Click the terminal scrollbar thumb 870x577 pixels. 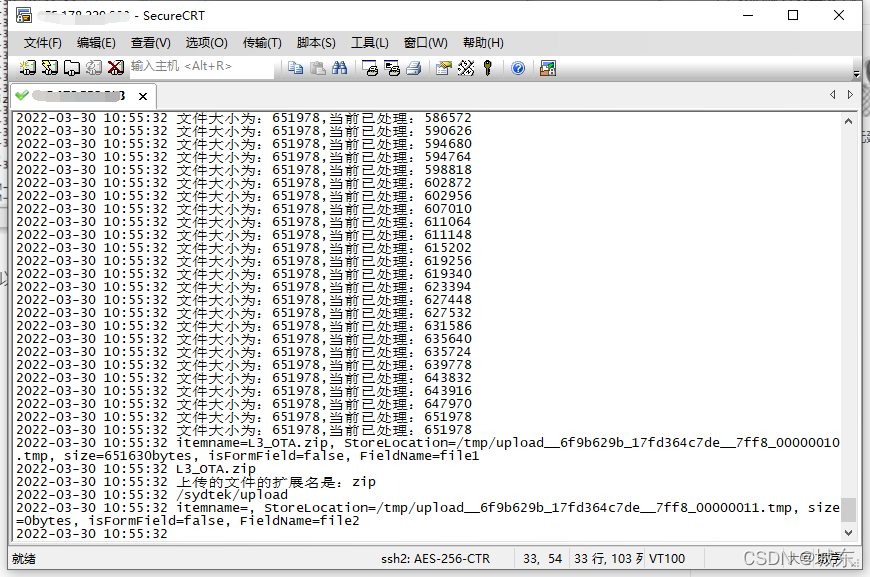tap(848, 509)
